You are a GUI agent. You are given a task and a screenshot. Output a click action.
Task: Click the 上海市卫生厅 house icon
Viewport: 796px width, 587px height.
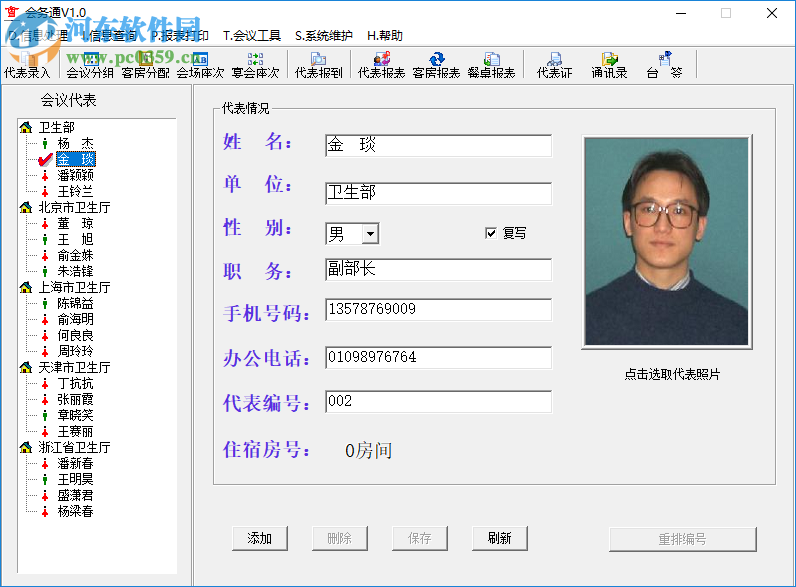tap(26, 287)
